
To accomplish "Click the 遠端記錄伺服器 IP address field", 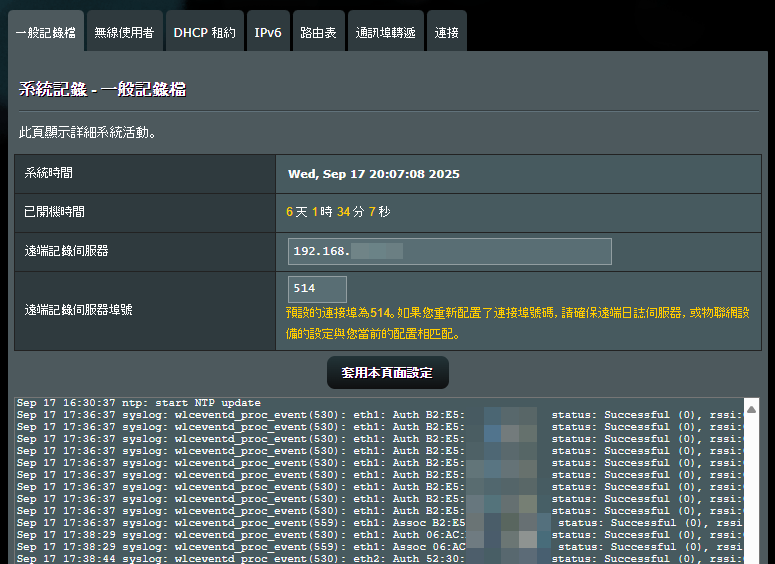I will point(449,251).
